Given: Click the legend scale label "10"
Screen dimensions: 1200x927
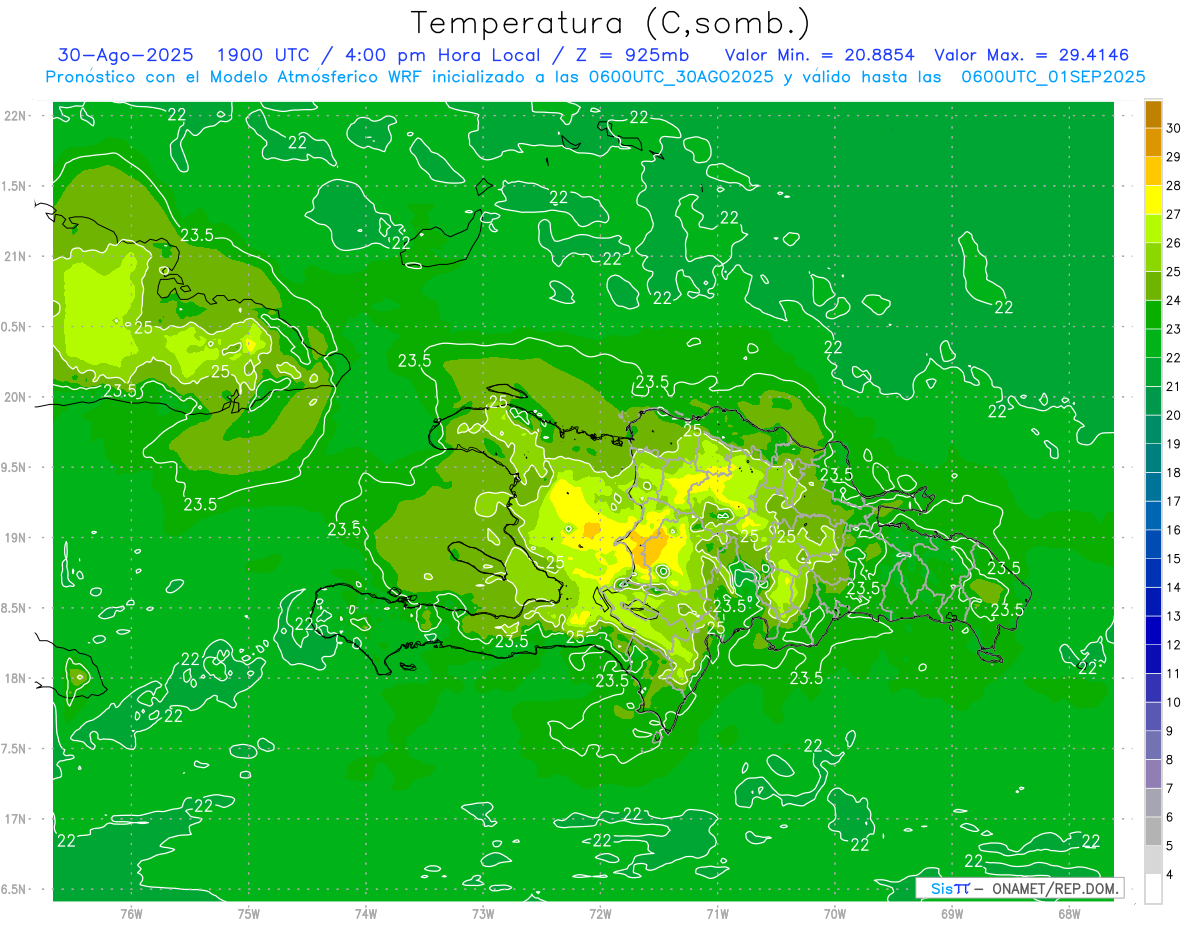Looking at the screenshot, I should coord(1174,703).
